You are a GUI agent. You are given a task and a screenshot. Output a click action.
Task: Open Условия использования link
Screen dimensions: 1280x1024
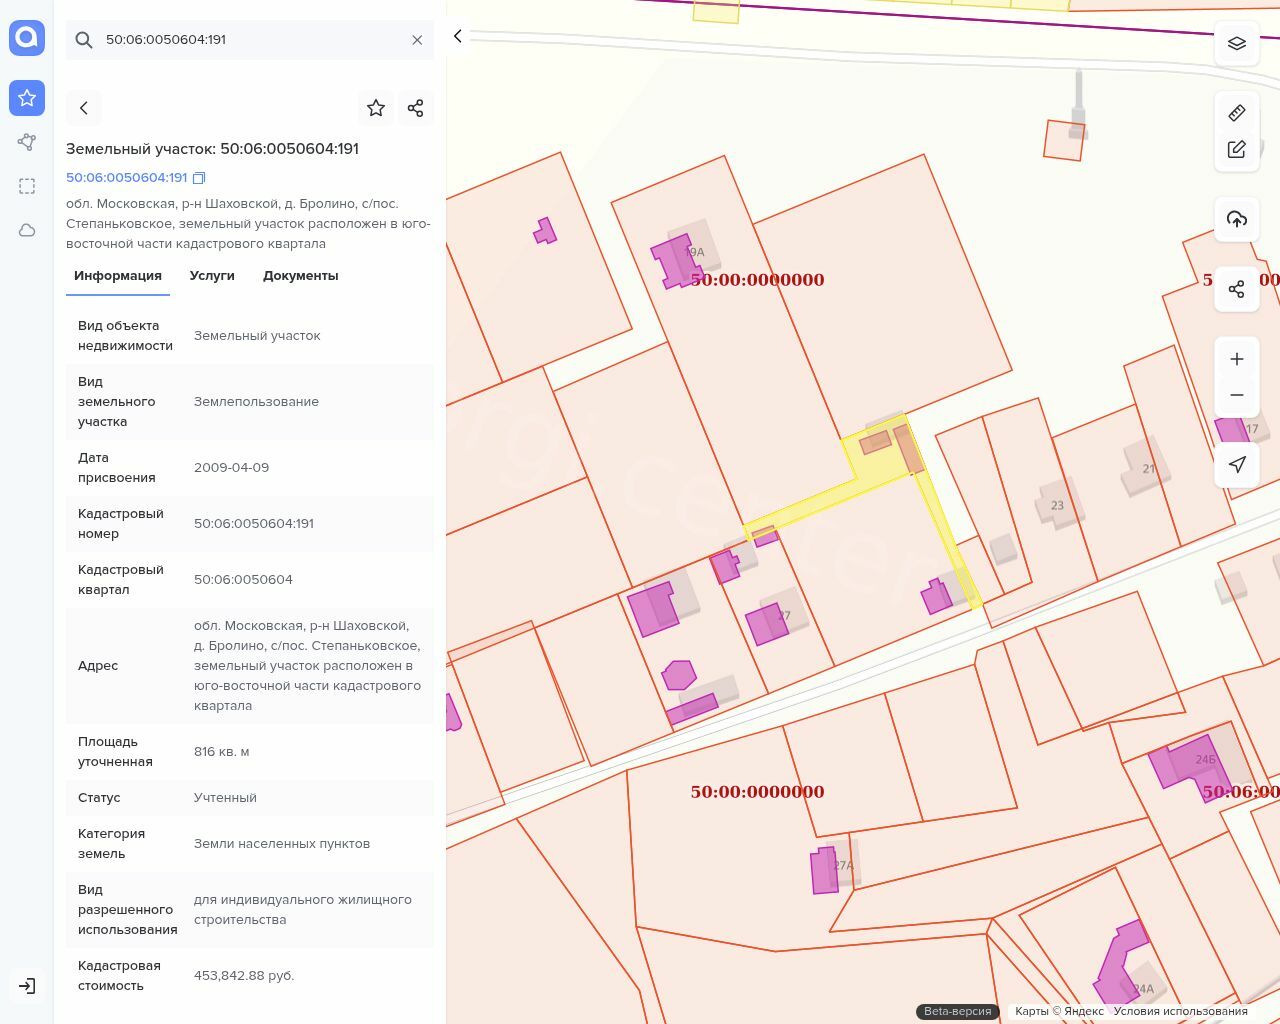tap(1180, 1011)
